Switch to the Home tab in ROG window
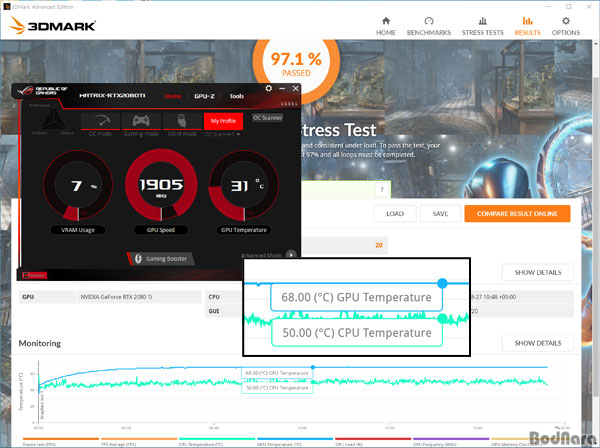The image size is (600, 448). click(x=173, y=96)
